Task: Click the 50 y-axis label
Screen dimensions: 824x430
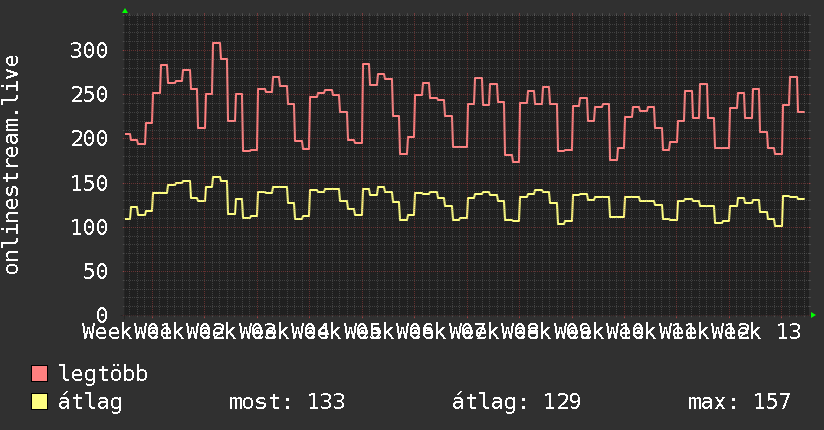Action: (95, 271)
